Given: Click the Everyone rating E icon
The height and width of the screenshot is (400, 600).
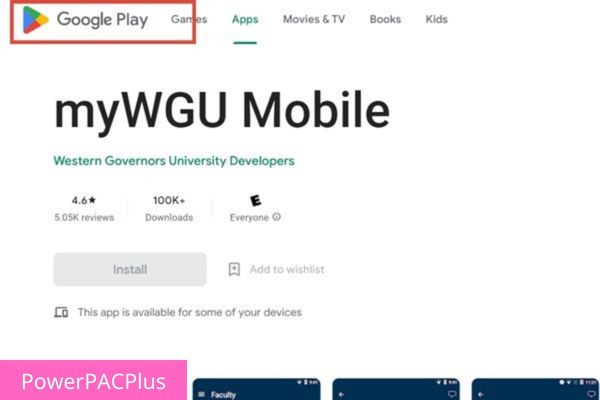Looking at the screenshot, I should [255, 200].
